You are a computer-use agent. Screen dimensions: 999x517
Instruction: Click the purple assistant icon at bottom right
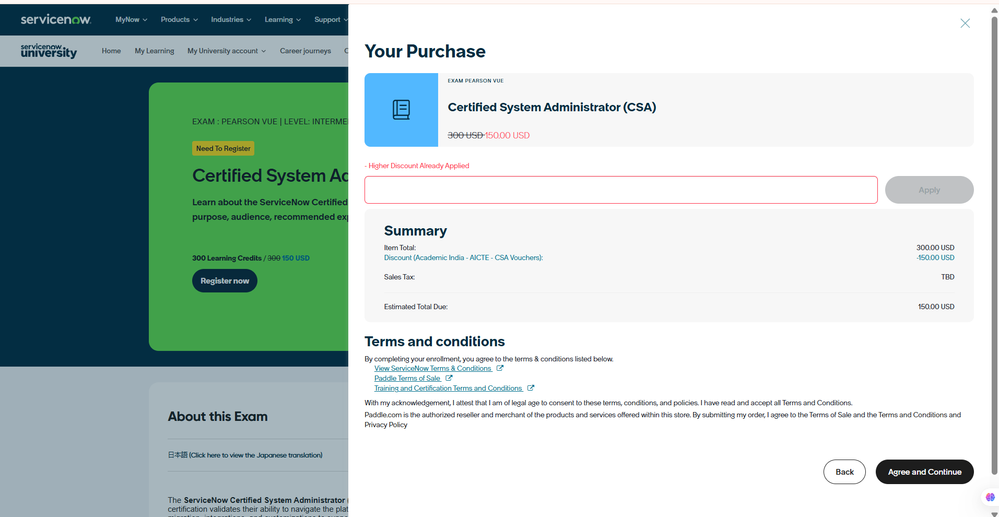point(989,497)
